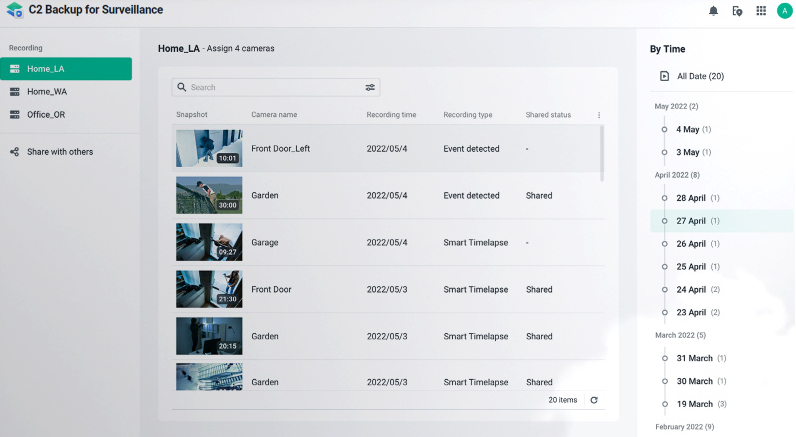Click the task list icon in header
The width and height of the screenshot is (796, 437).
pyautogui.click(x=737, y=11)
